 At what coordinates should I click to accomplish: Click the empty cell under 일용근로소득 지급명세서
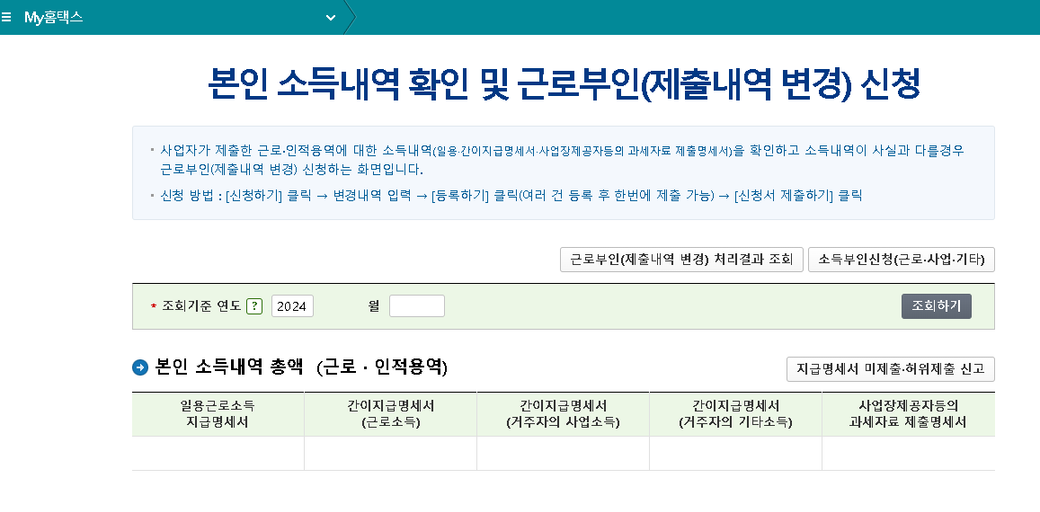(x=217, y=453)
